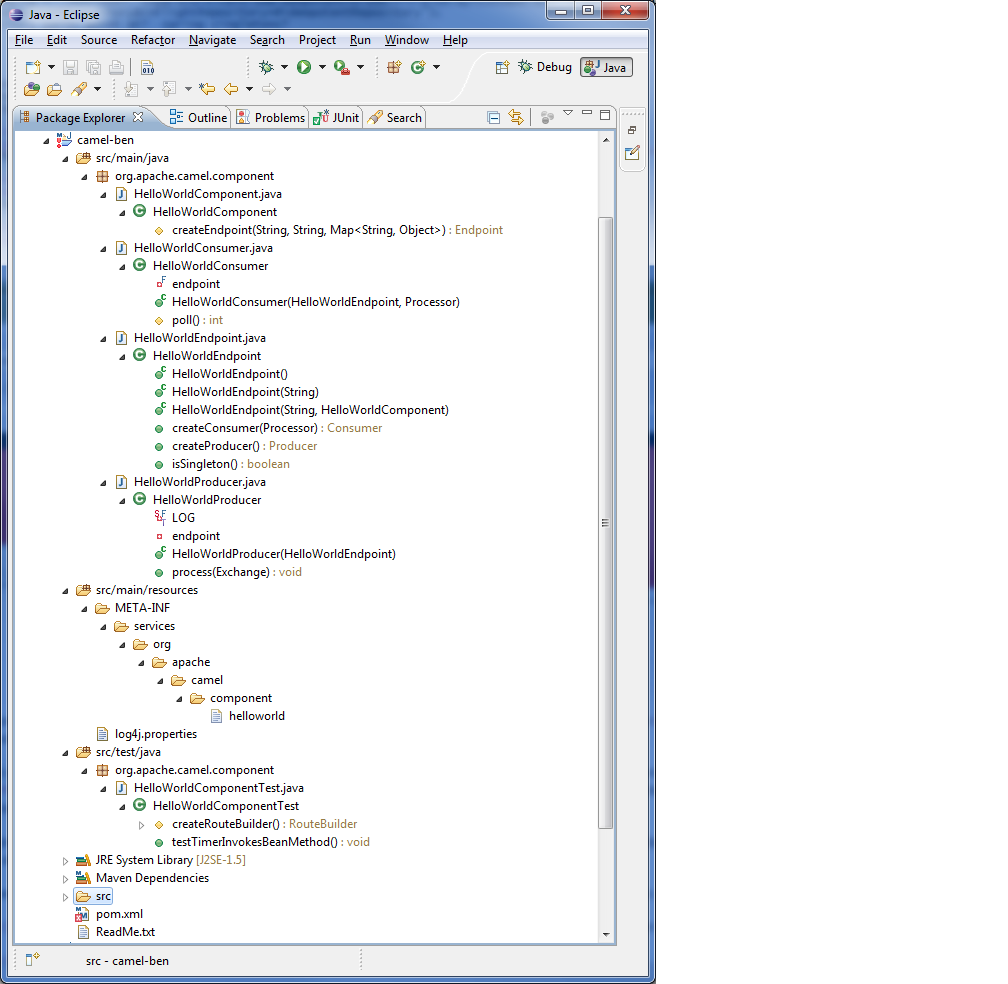Screen dimensions: 1008x984
Task: Click Collapse All in Package Explorer
Action: click(x=493, y=117)
